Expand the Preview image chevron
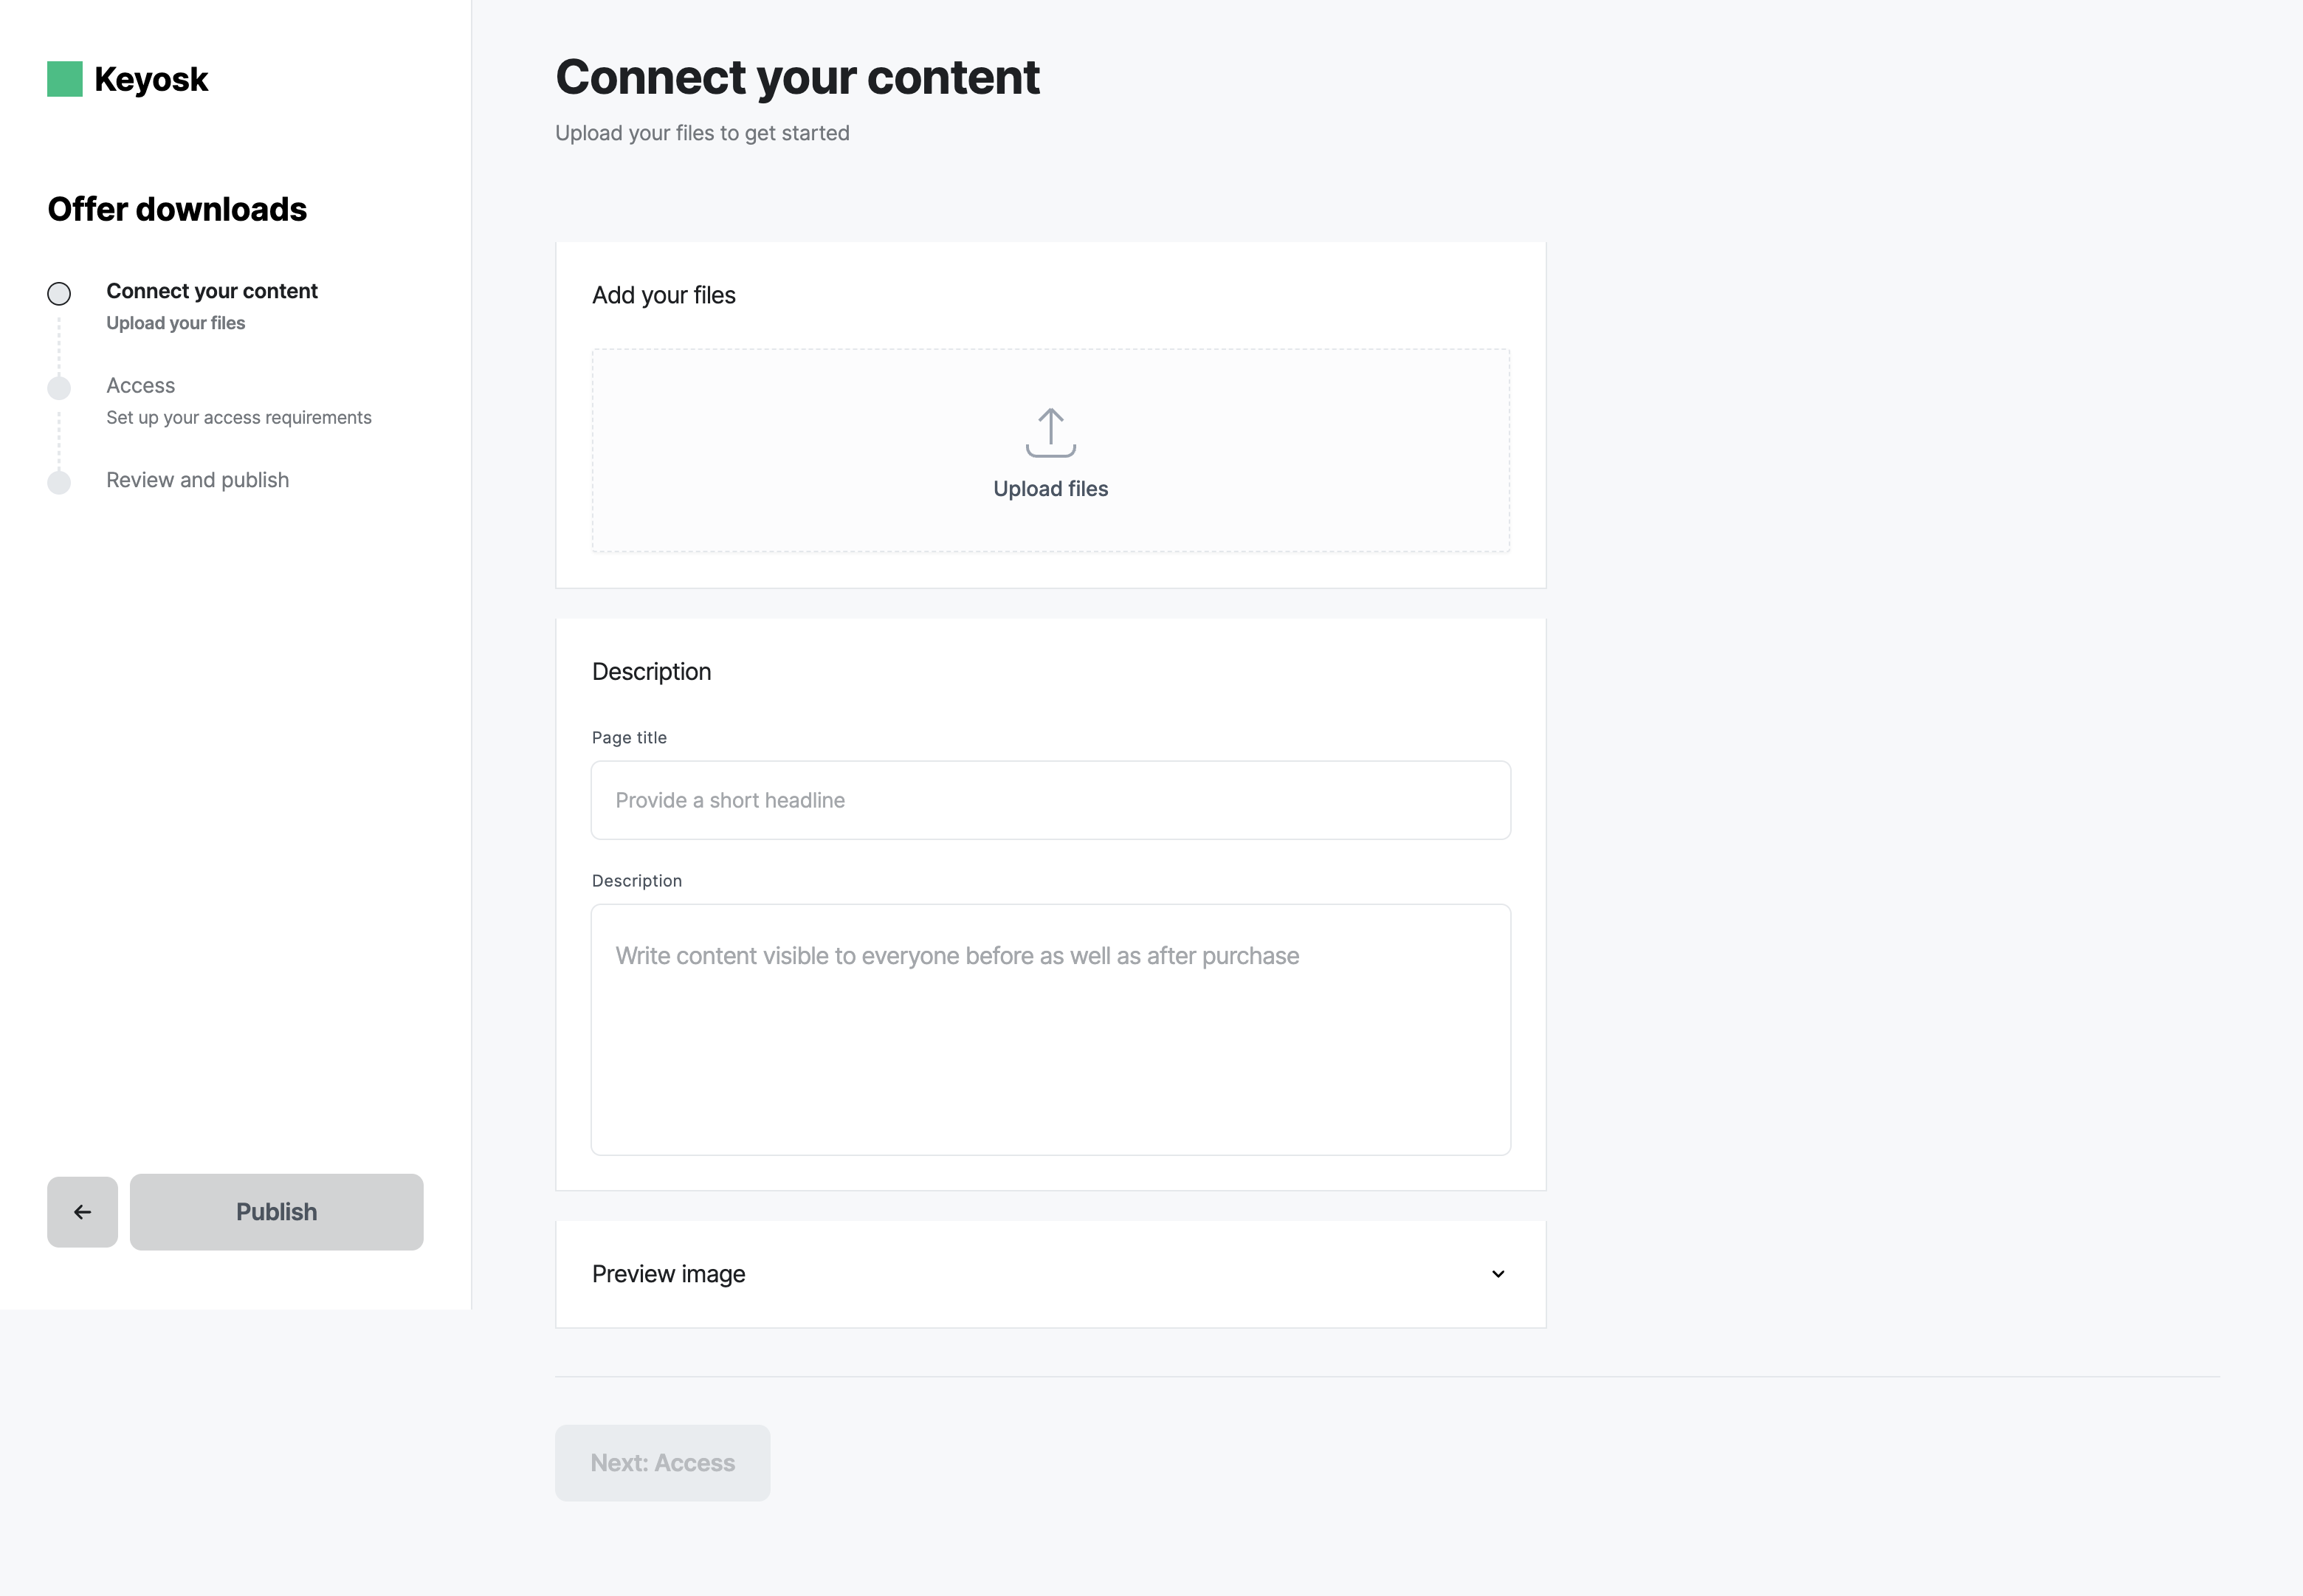Screen dimensions: 2303x1596 pos(1498,1274)
